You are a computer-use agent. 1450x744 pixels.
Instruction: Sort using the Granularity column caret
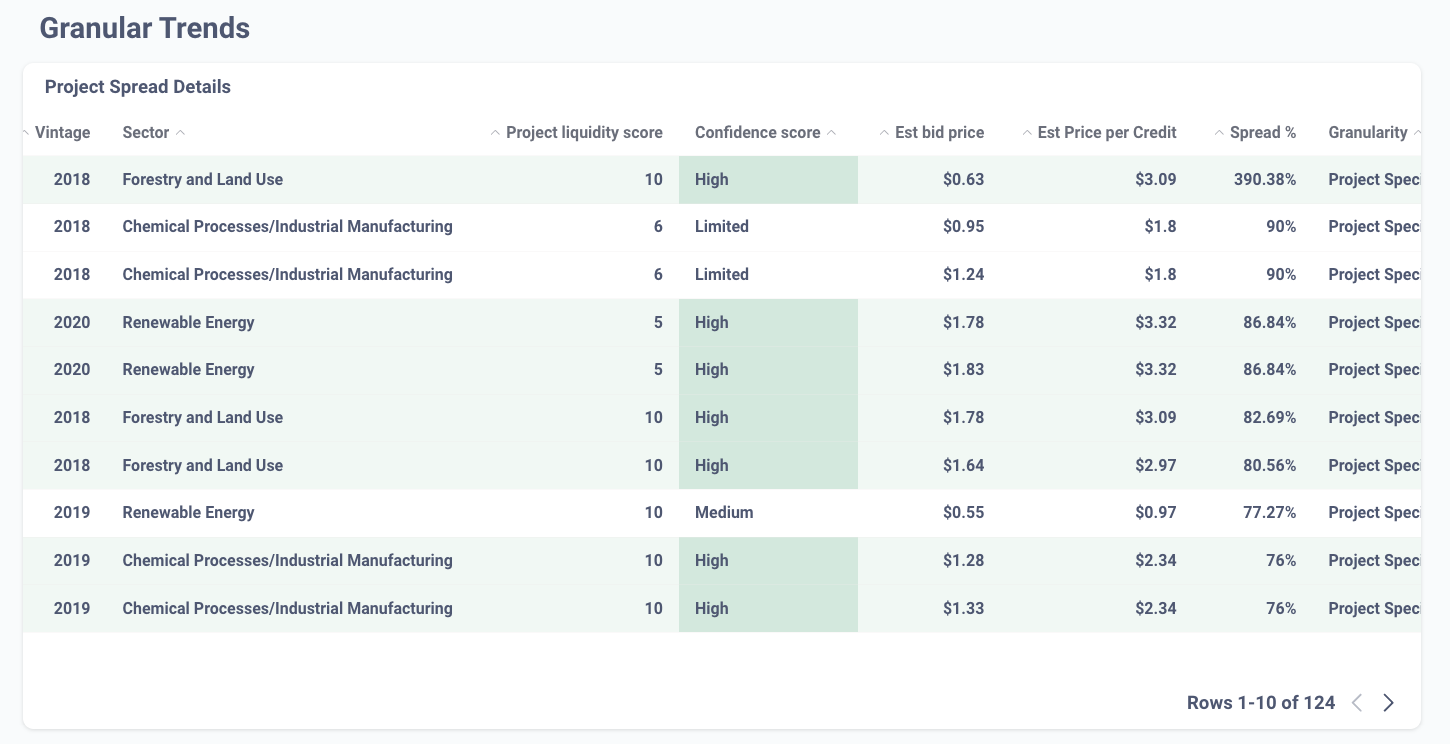coord(1417,132)
